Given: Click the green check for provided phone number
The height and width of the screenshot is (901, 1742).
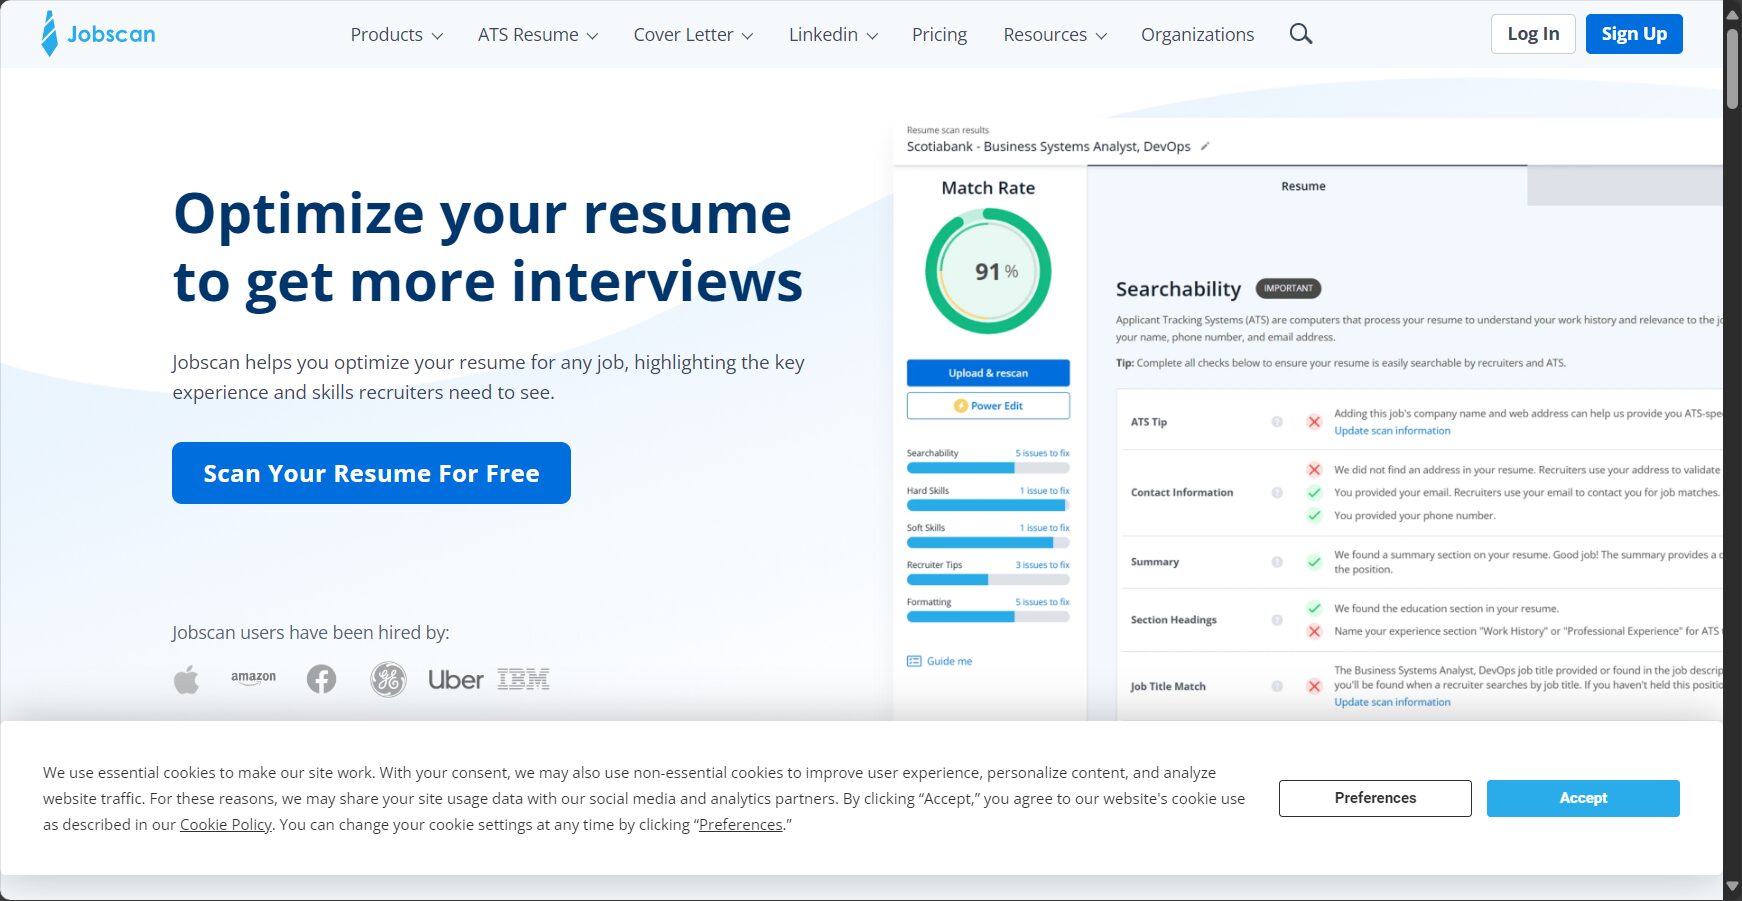Looking at the screenshot, I should click(x=1314, y=515).
